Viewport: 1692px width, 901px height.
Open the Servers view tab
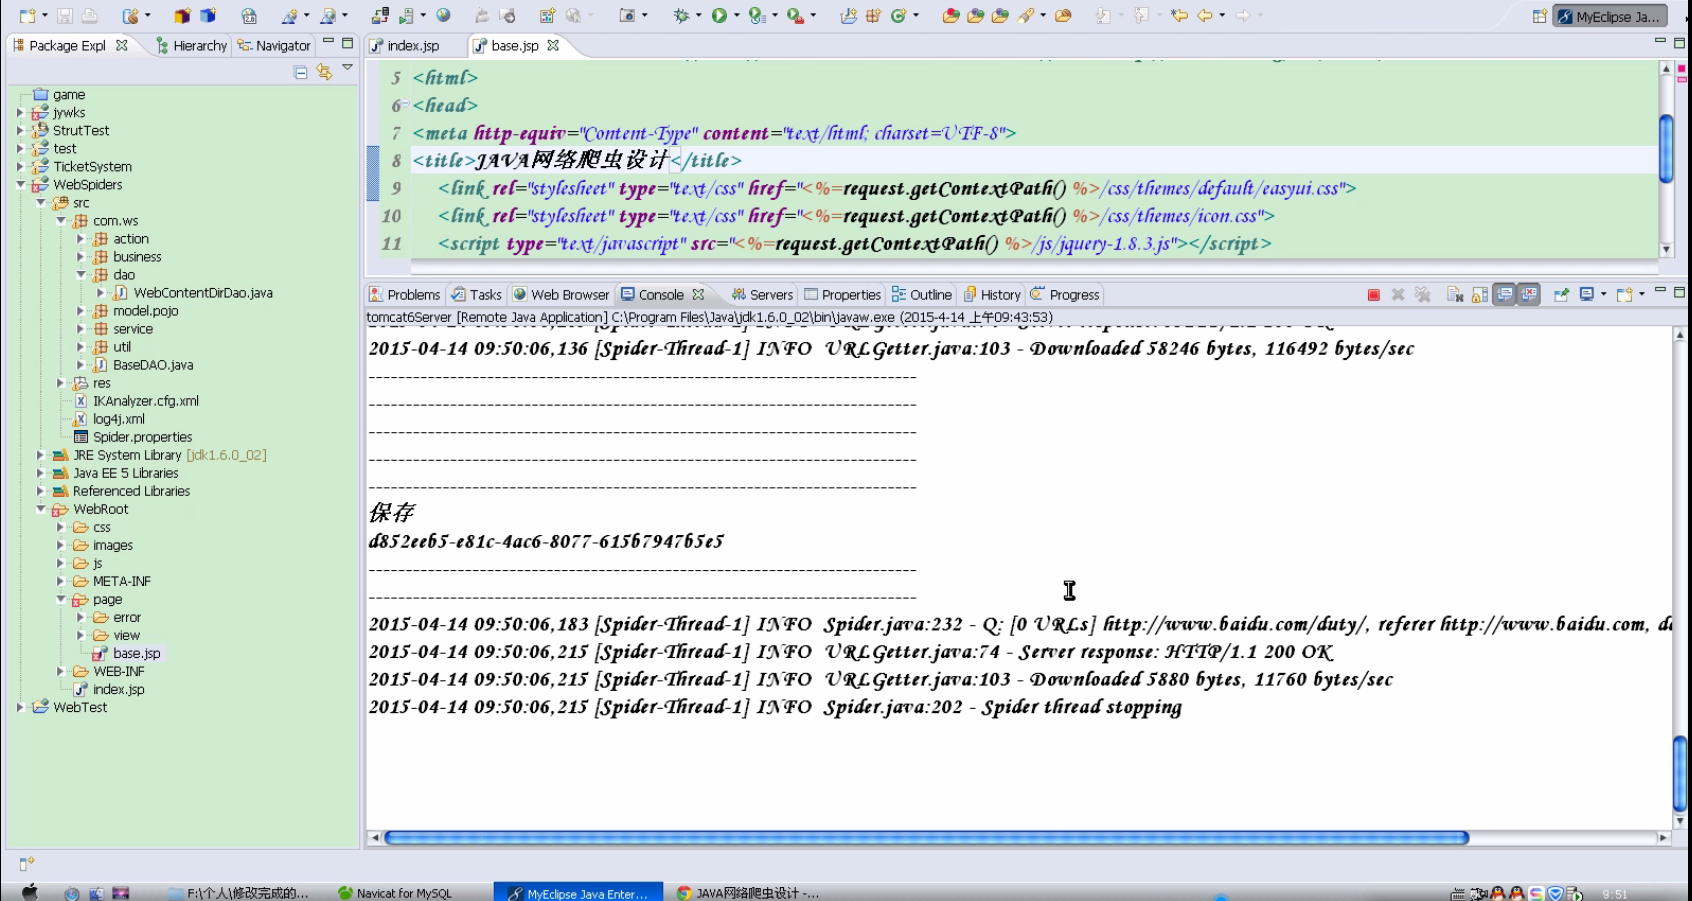click(x=762, y=295)
